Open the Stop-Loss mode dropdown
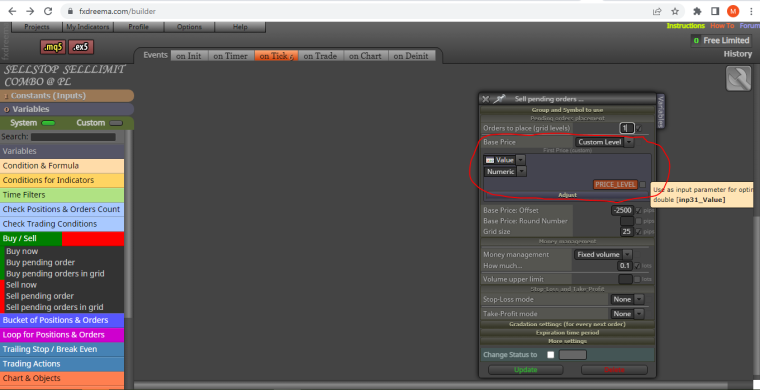This screenshot has width=760, height=390. [x=627, y=299]
